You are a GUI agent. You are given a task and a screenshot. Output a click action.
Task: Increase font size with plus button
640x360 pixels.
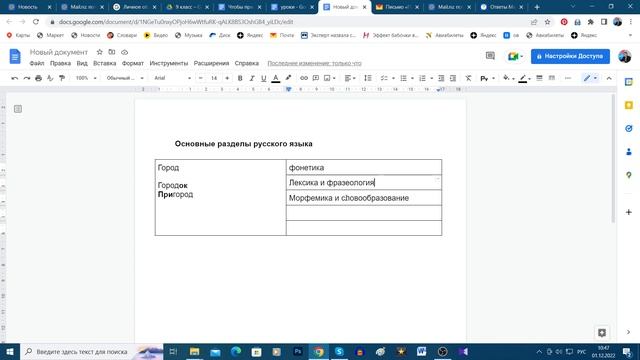(x=227, y=78)
